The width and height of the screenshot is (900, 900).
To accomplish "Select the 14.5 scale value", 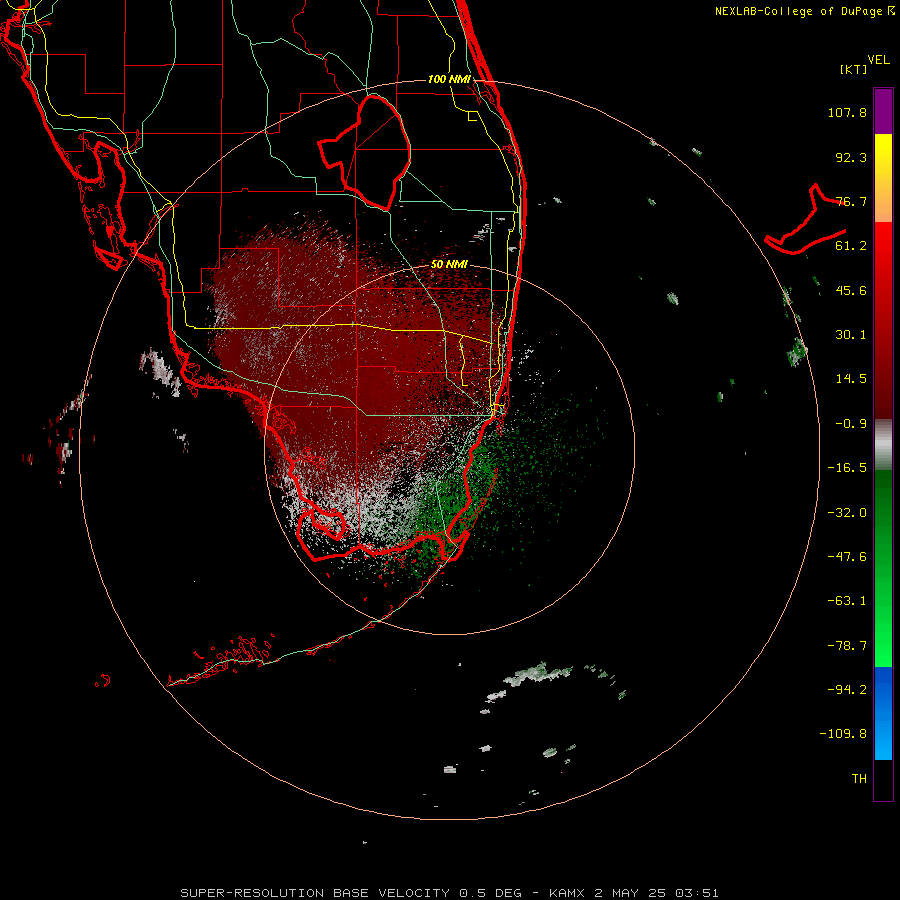I will 851,379.
